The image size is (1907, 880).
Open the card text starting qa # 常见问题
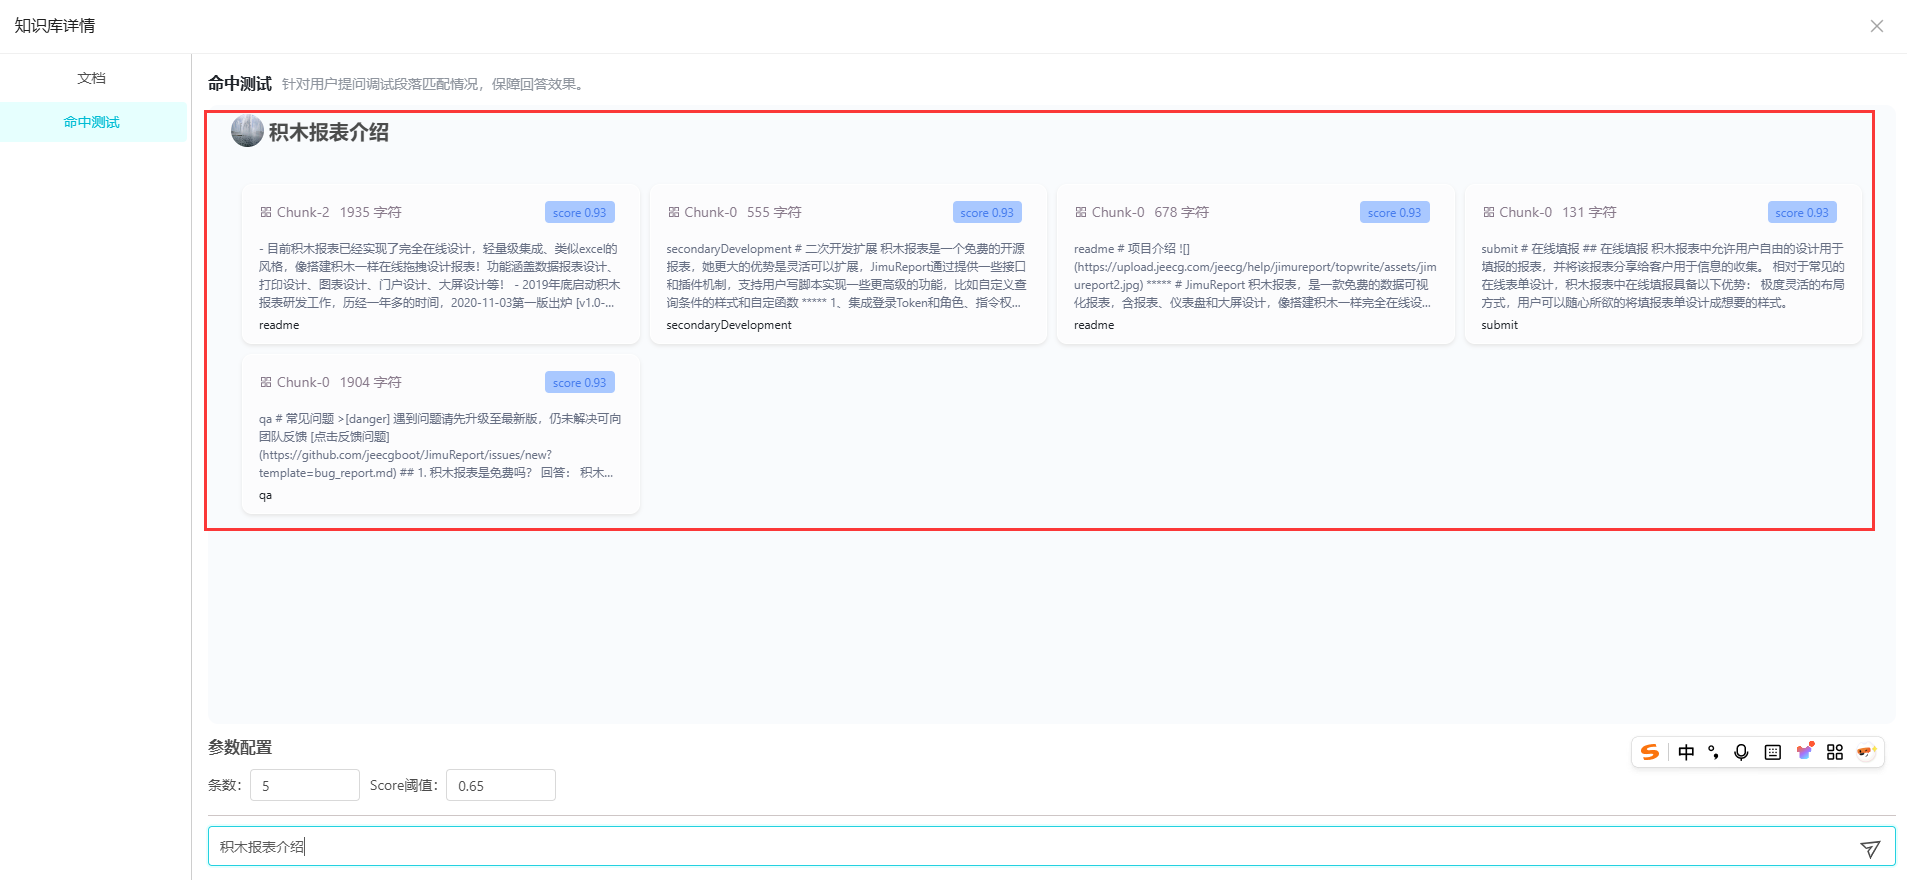440,445
